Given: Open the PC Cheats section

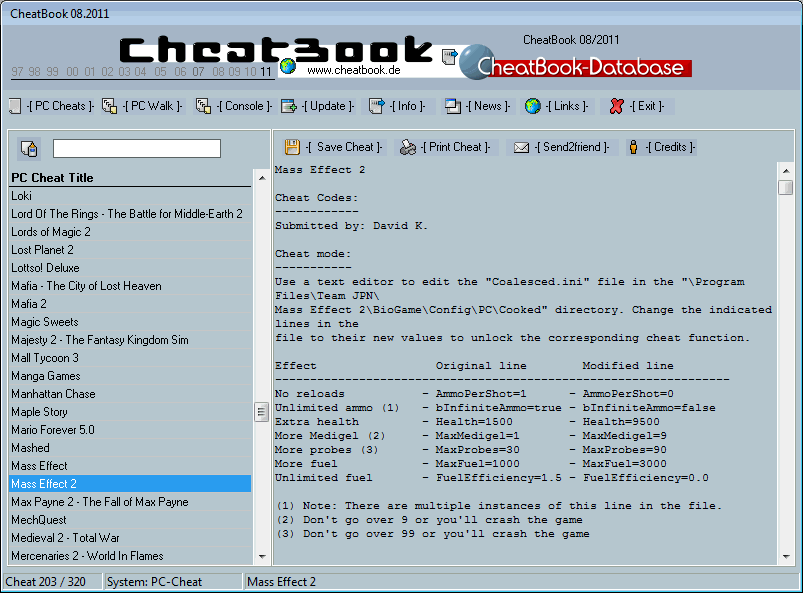Looking at the screenshot, I should (x=60, y=106).
